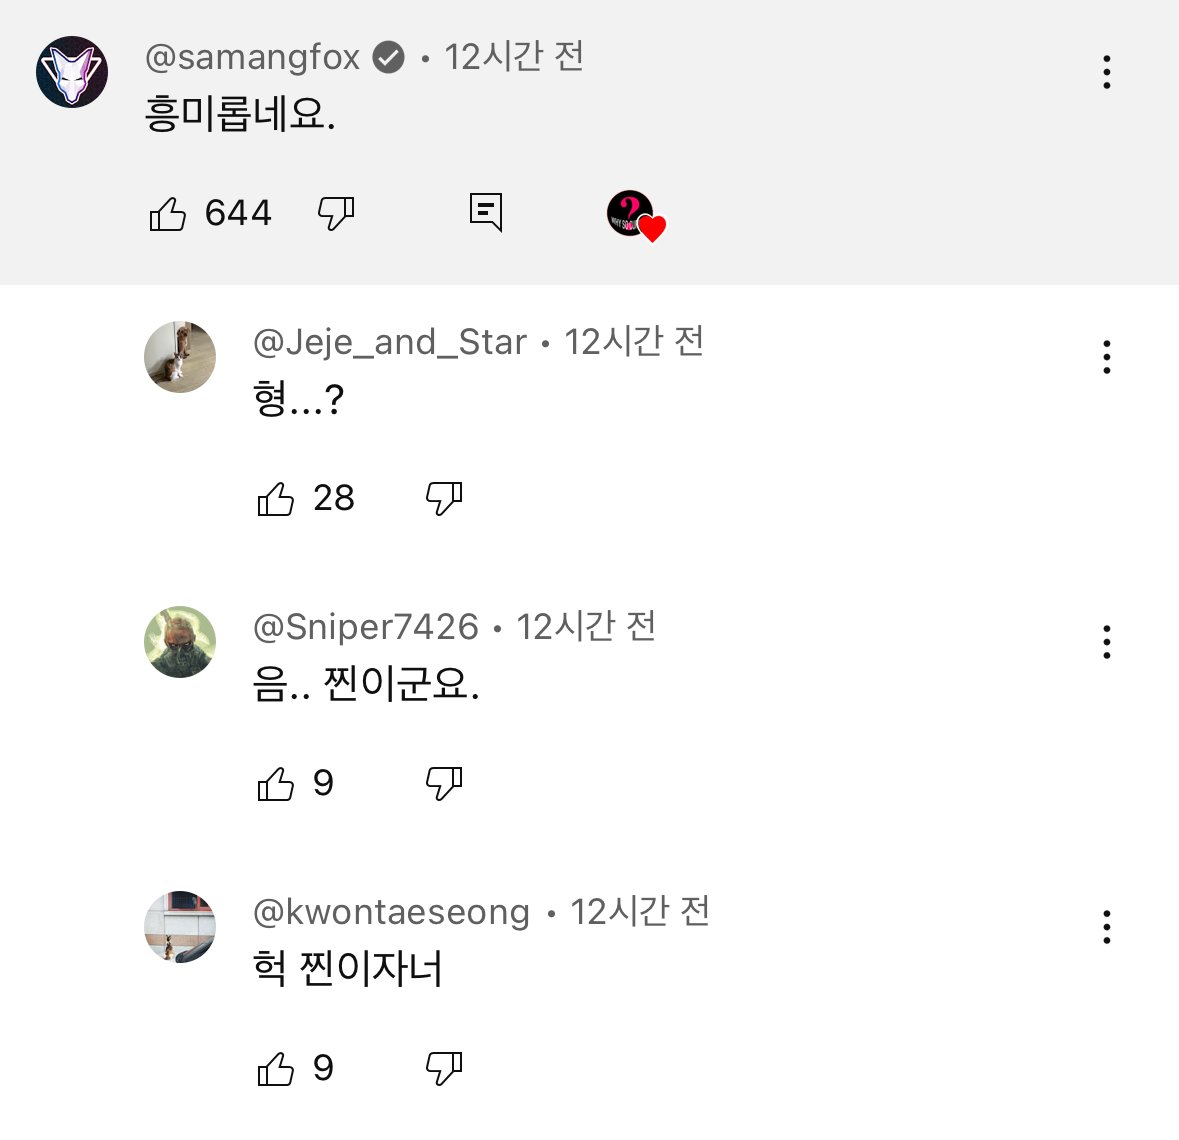Viewport: 1179px width, 1140px height.
Task: Open more options for samangfox comment
Action: click(x=1106, y=72)
